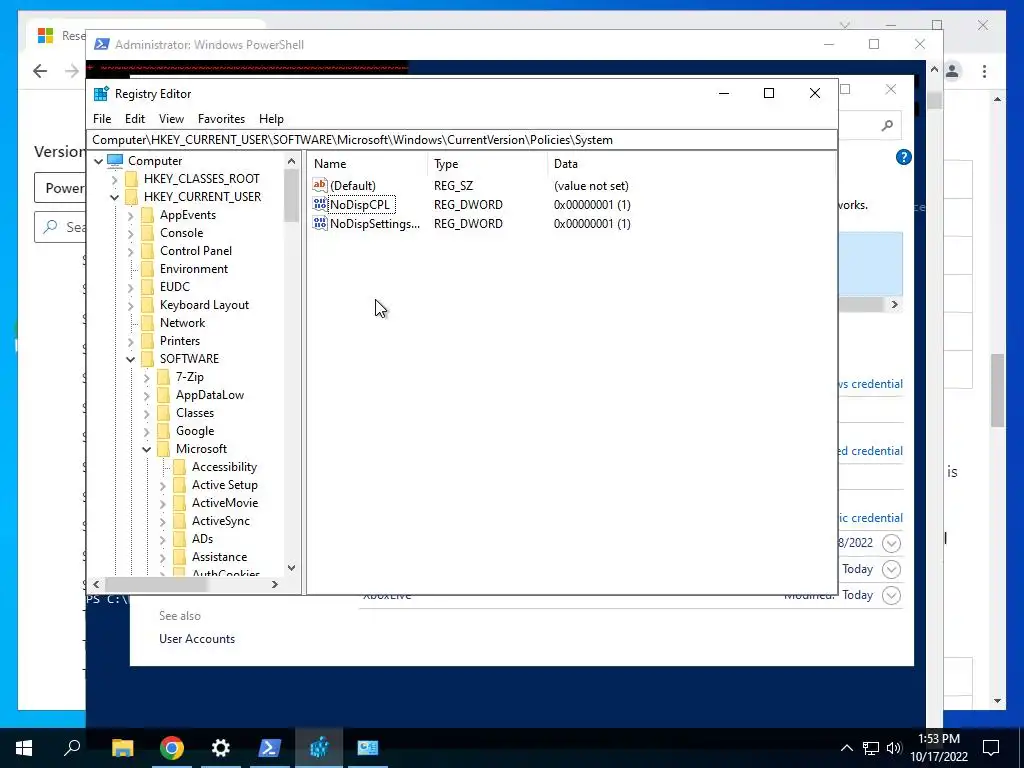Collapse the Microsoft key
This screenshot has width=1024, height=768.
[146, 449]
